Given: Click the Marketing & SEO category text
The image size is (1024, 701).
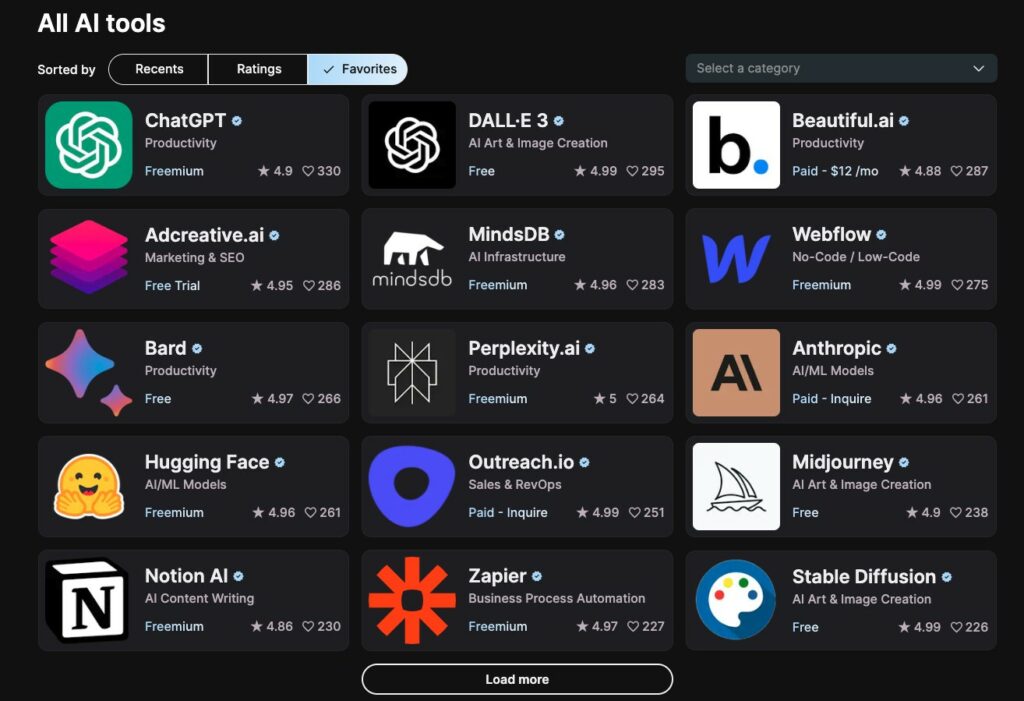Looking at the screenshot, I should [x=195, y=257].
